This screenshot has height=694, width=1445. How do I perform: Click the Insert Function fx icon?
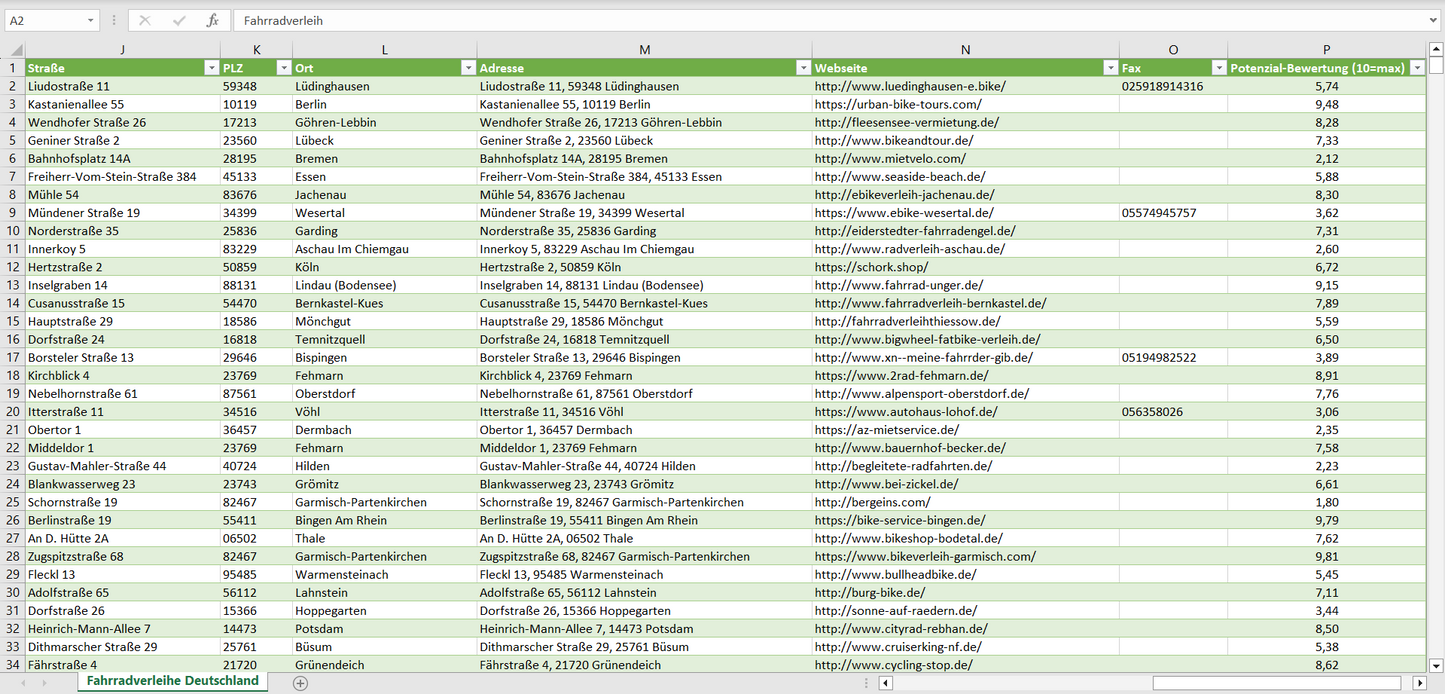[212, 20]
